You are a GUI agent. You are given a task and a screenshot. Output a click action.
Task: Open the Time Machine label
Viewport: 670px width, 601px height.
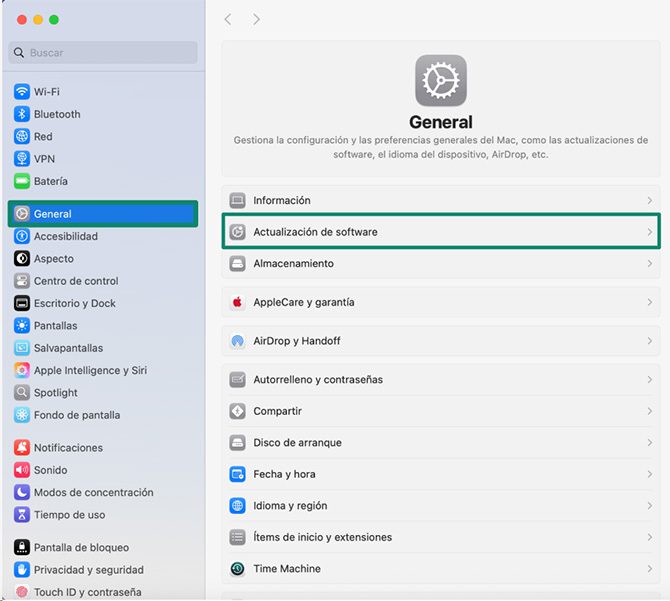287,569
